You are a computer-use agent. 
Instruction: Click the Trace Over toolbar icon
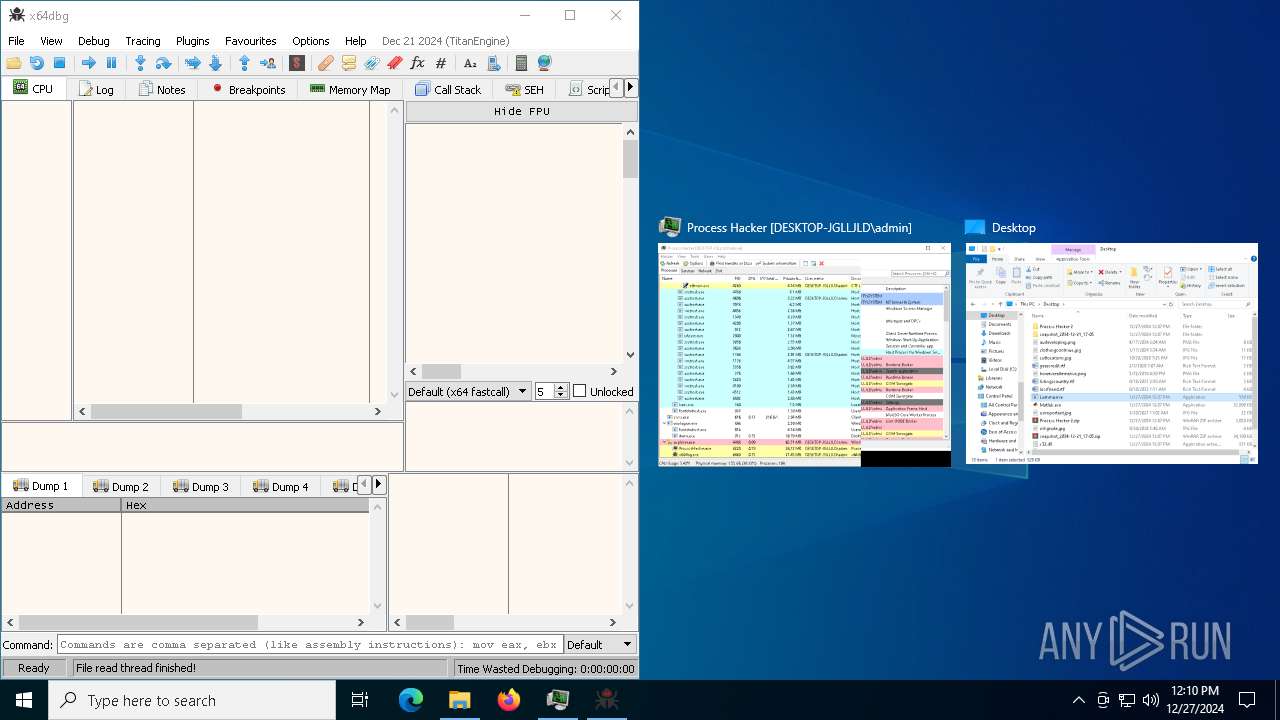[215, 63]
